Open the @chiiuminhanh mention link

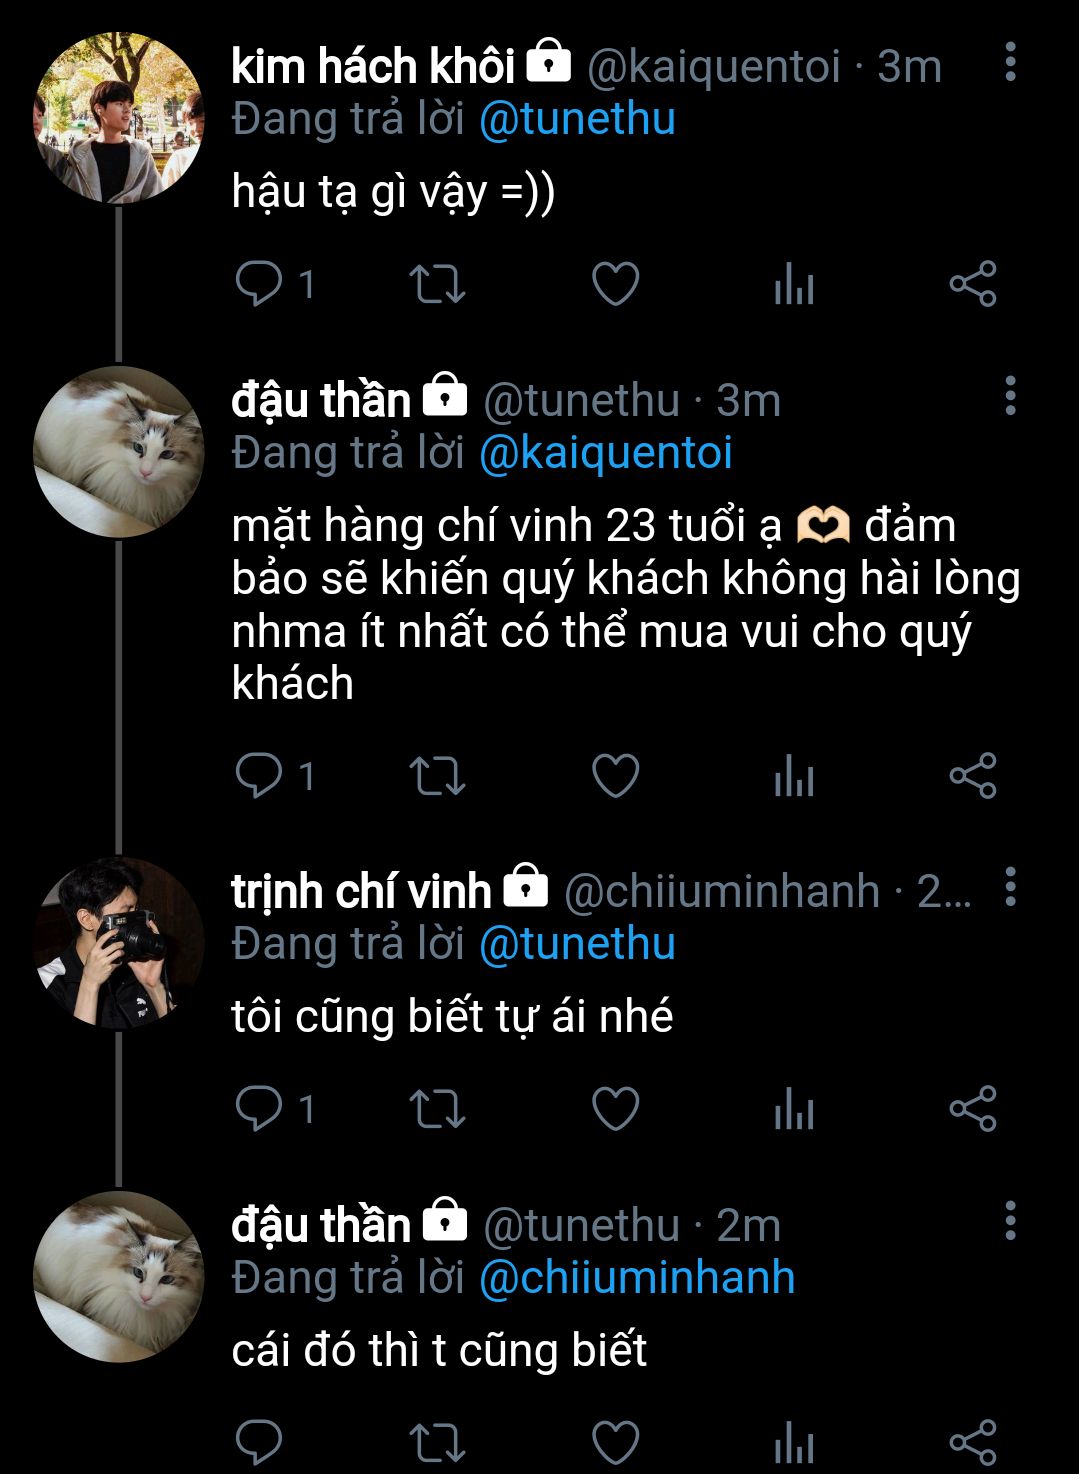[637, 1278]
